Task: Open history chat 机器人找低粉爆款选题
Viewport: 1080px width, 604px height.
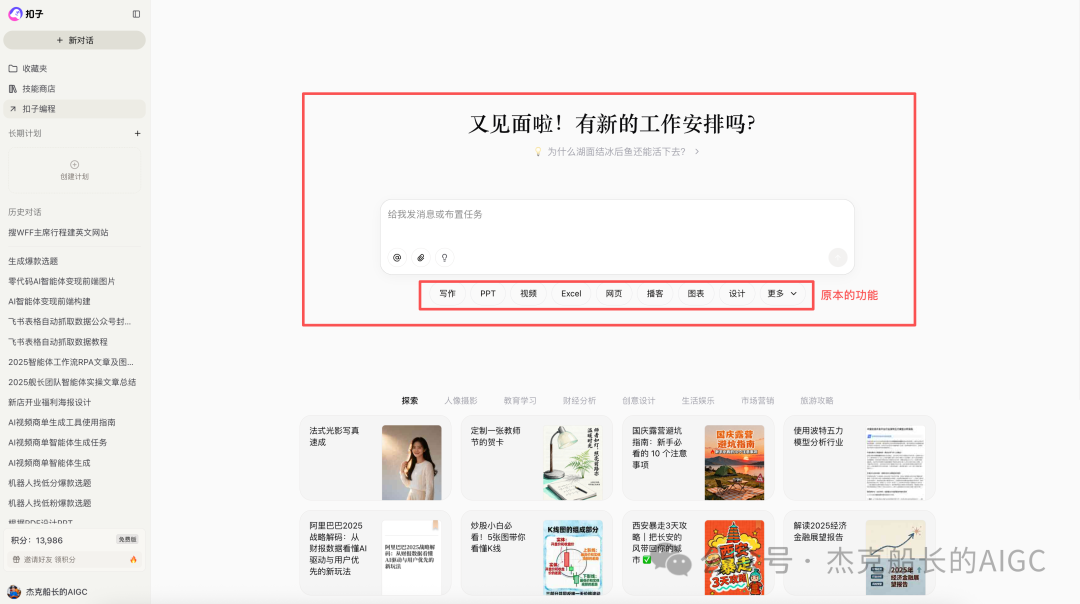Action: pos(50,503)
